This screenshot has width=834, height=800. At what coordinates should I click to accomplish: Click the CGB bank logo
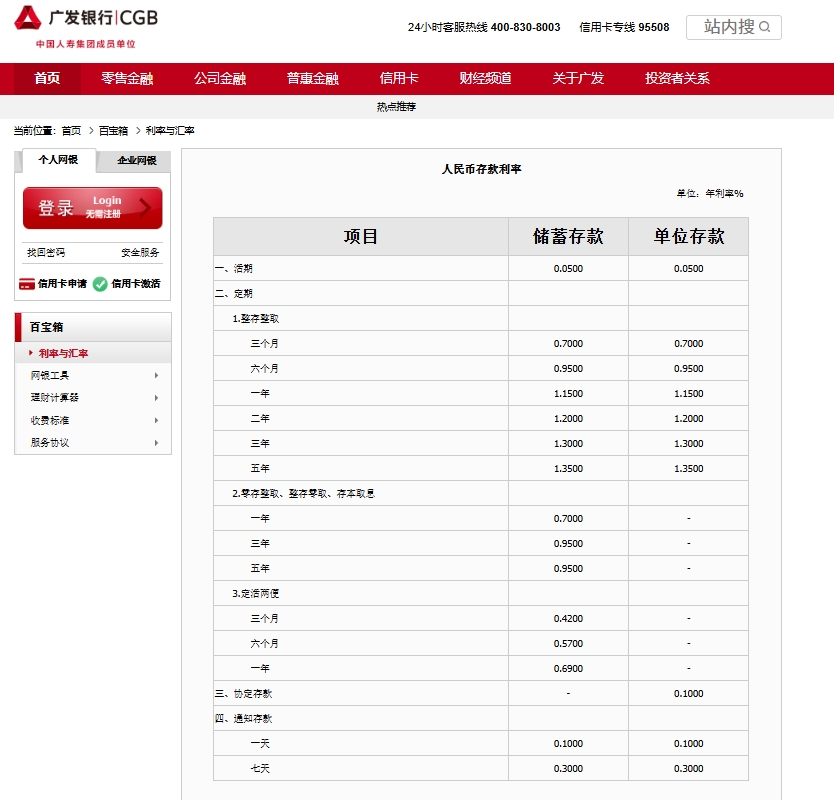tap(85, 20)
